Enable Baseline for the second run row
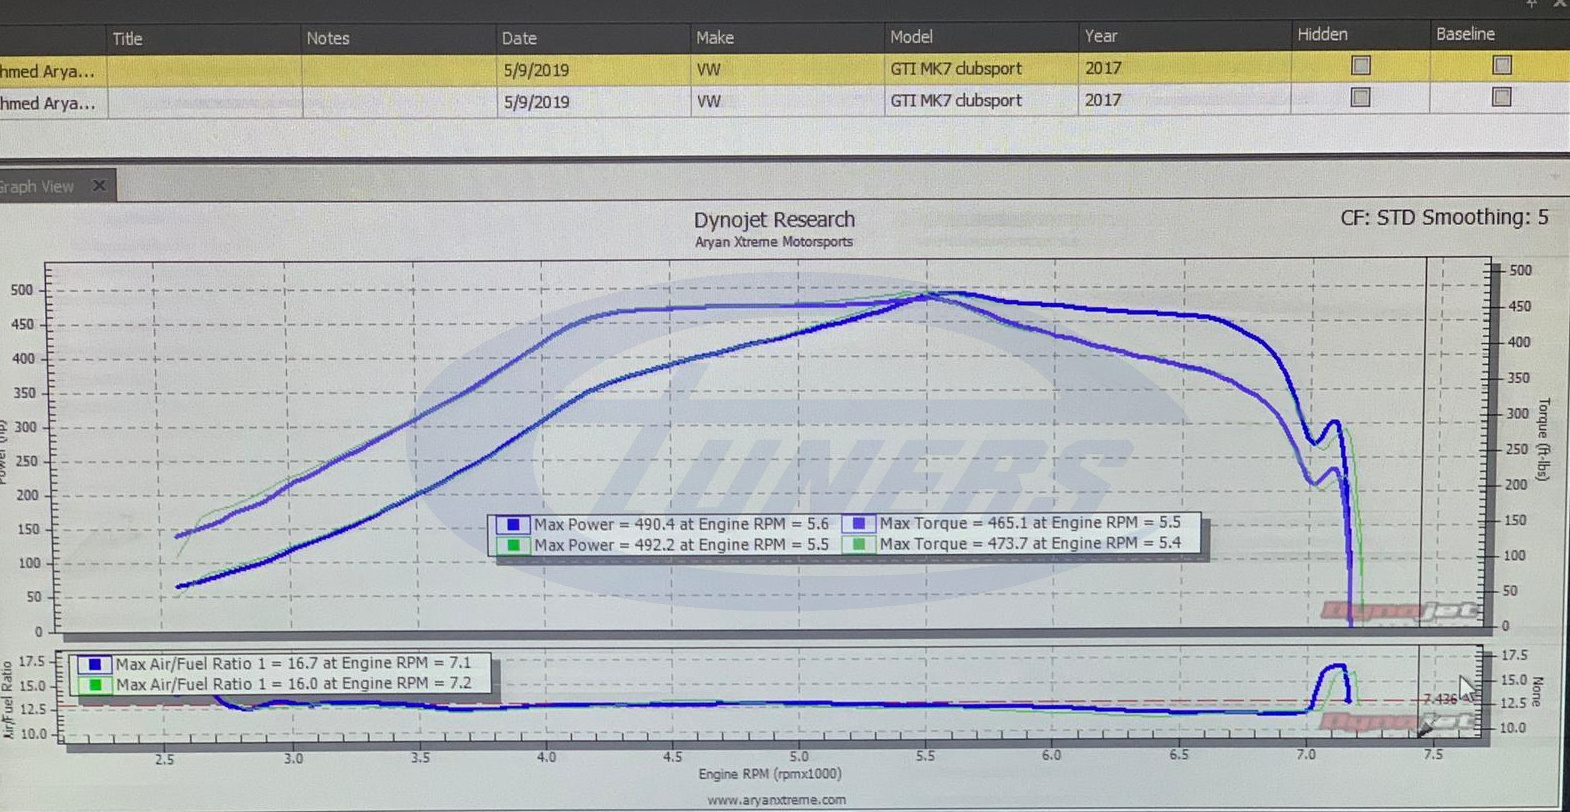The width and height of the screenshot is (1570, 812). pos(1501,97)
